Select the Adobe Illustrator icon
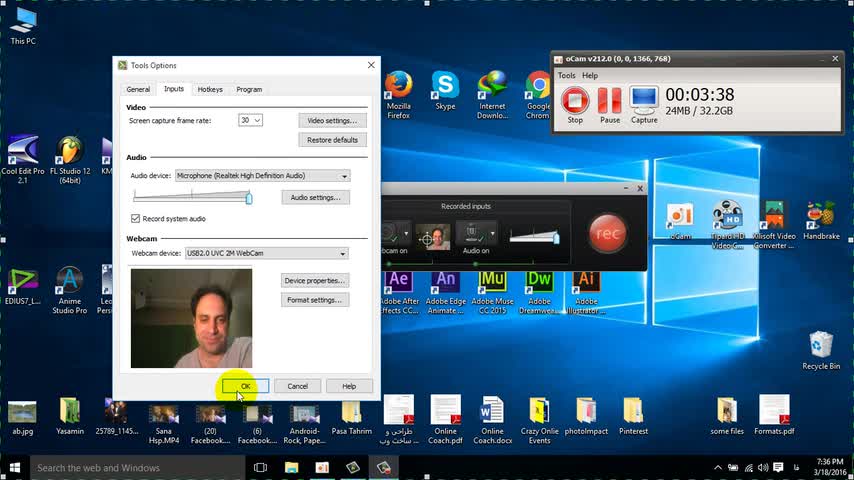The height and width of the screenshot is (480, 854). tap(586, 292)
